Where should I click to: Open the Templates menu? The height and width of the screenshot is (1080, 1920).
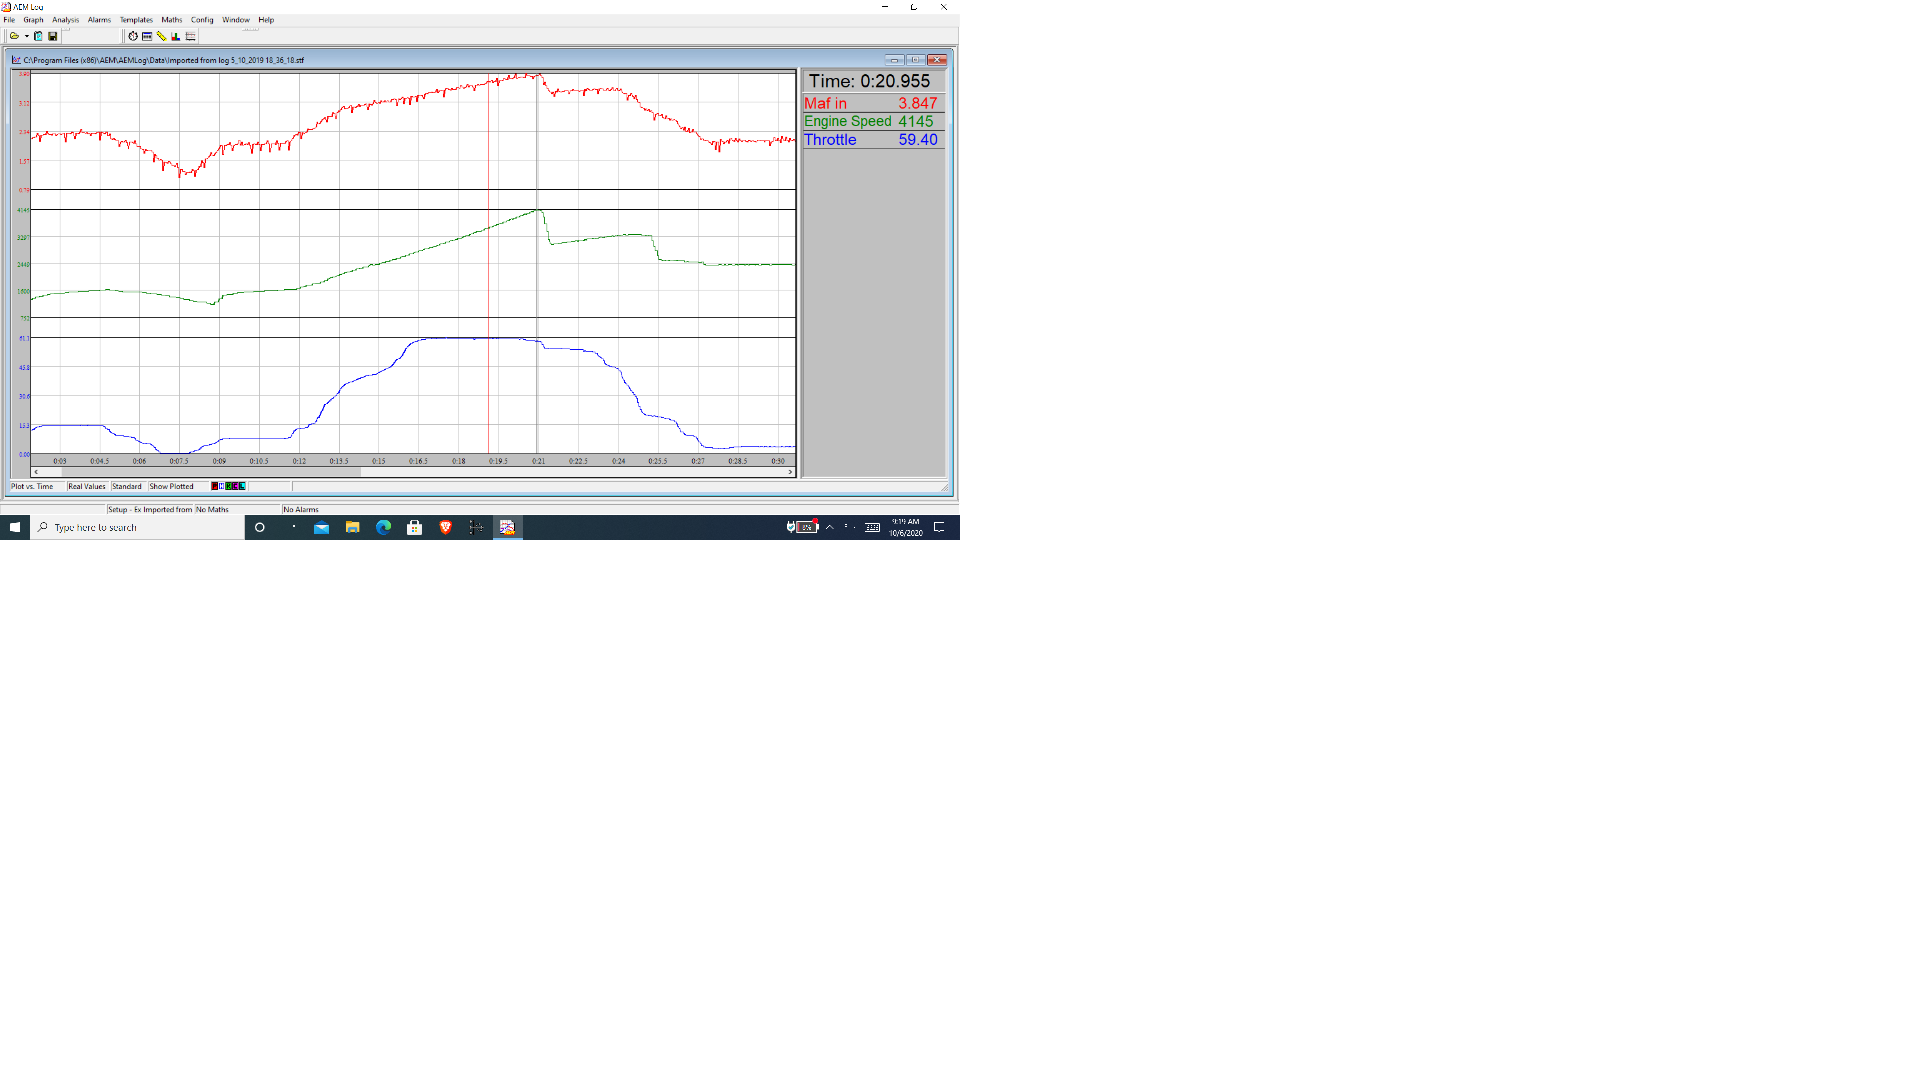[x=136, y=20]
